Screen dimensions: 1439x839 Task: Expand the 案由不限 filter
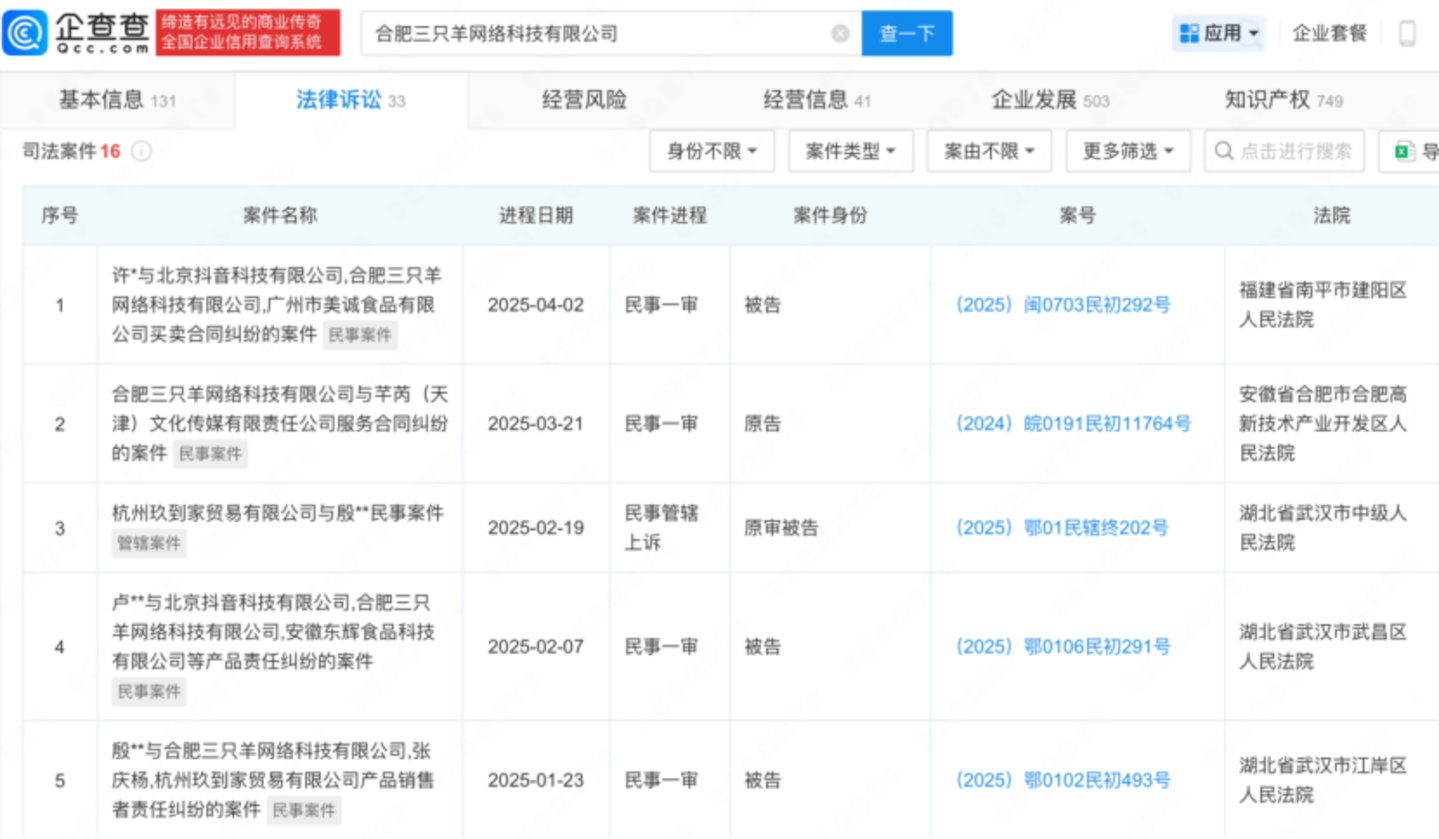(990, 152)
